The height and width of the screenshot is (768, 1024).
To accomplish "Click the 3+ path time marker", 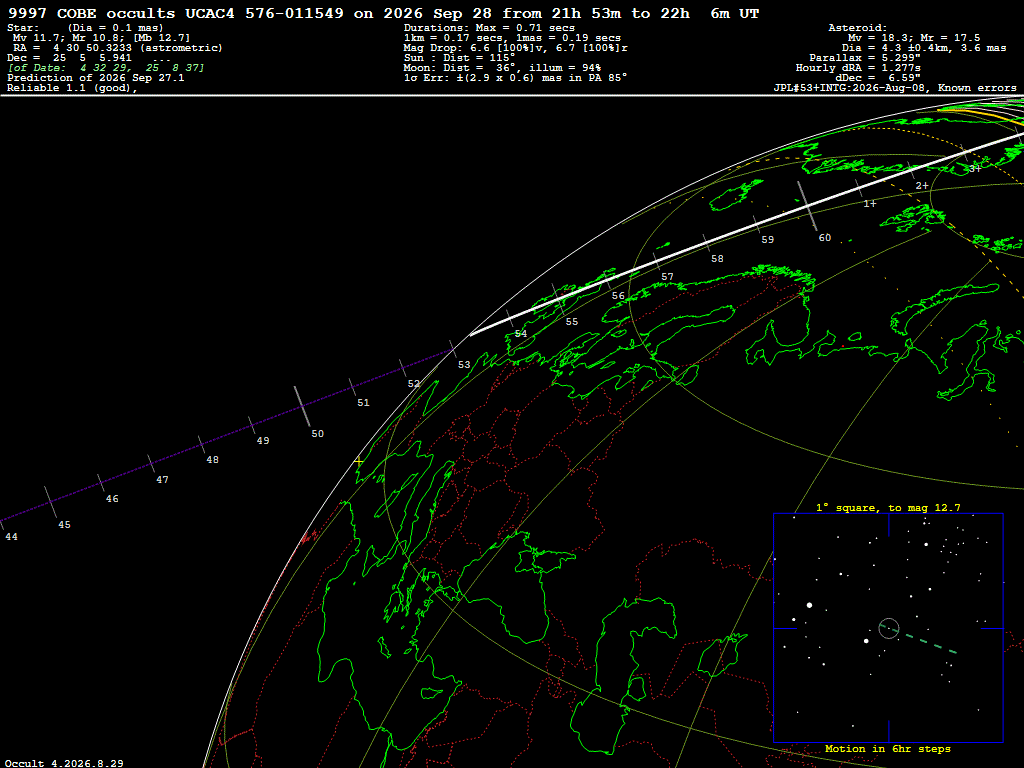I will point(974,168).
